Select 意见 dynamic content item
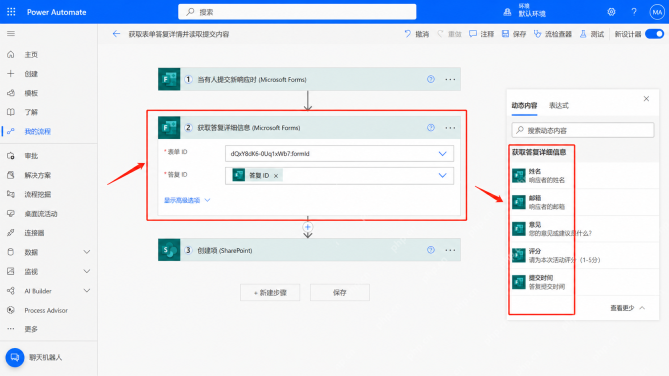The image size is (669, 376). coord(583,229)
